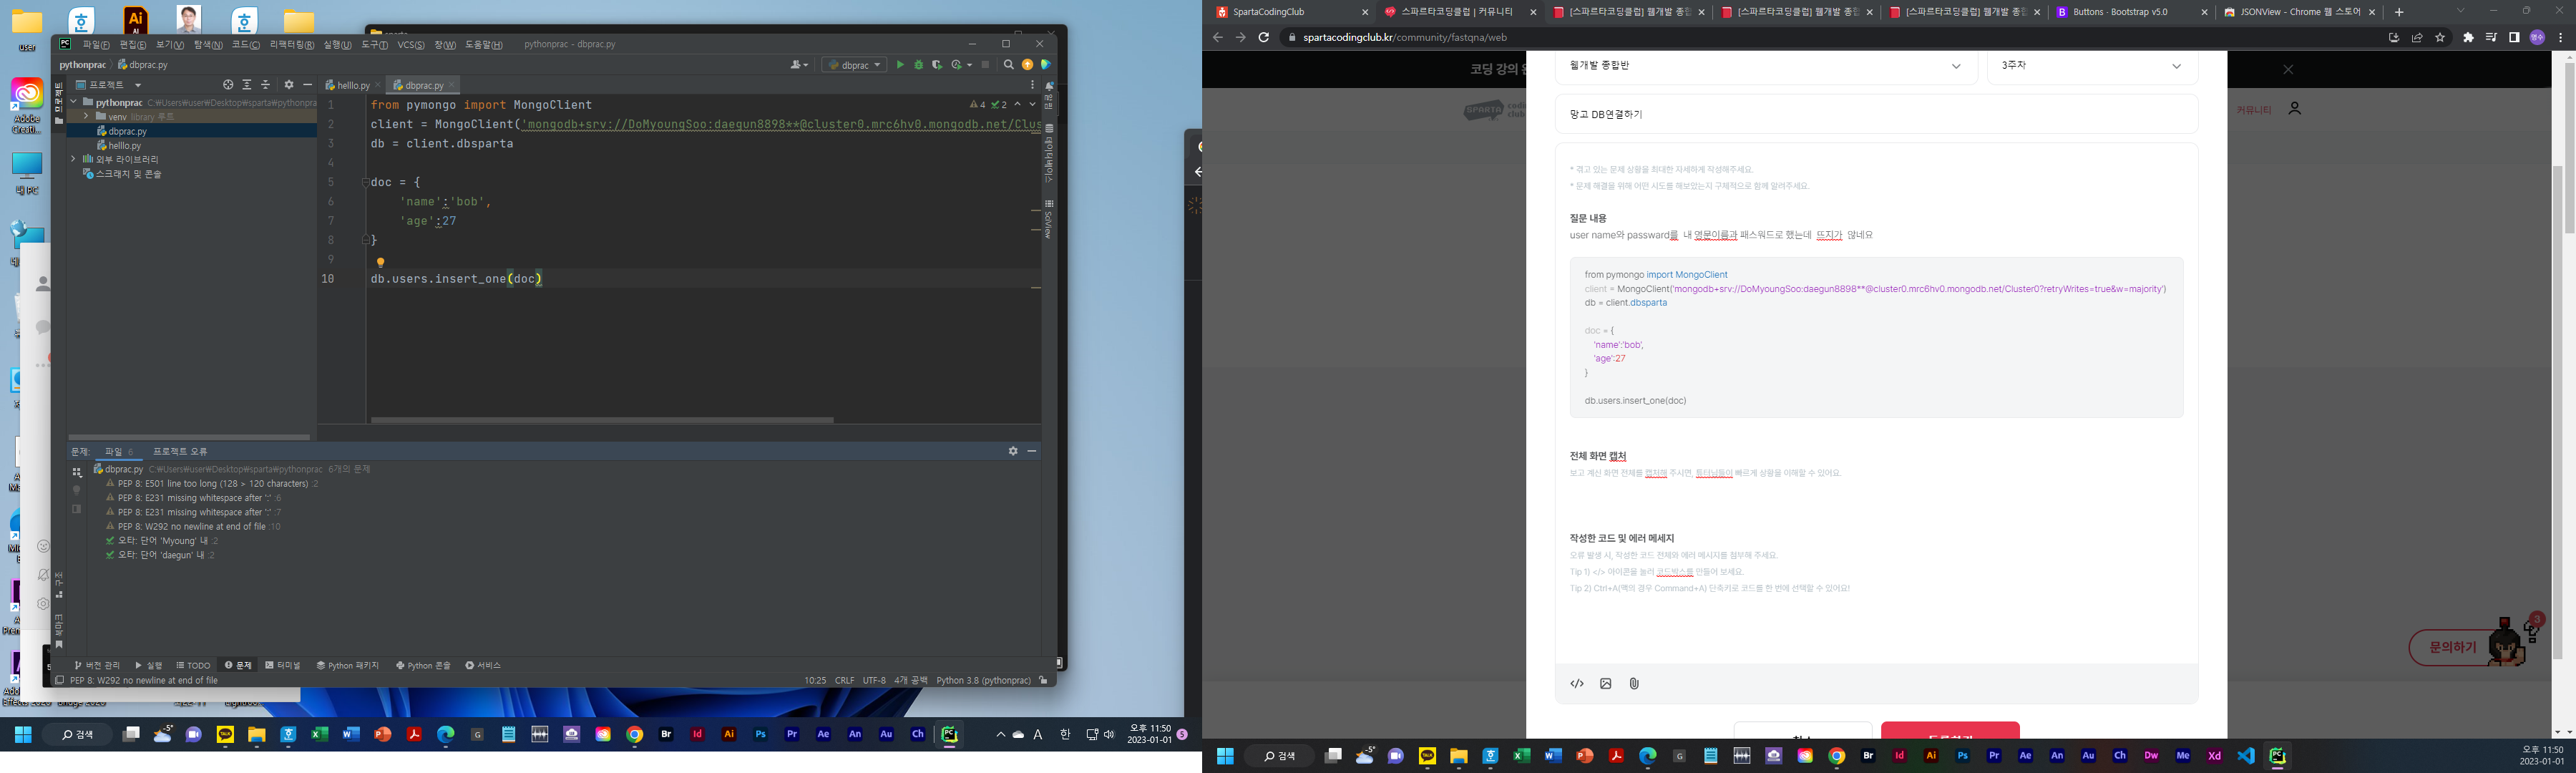Image resolution: width=2576 pixels, height=773 pixels.
Task: Open the Python 콘솔 tool window
Action: pyautogui.click(x=424, y=665)
